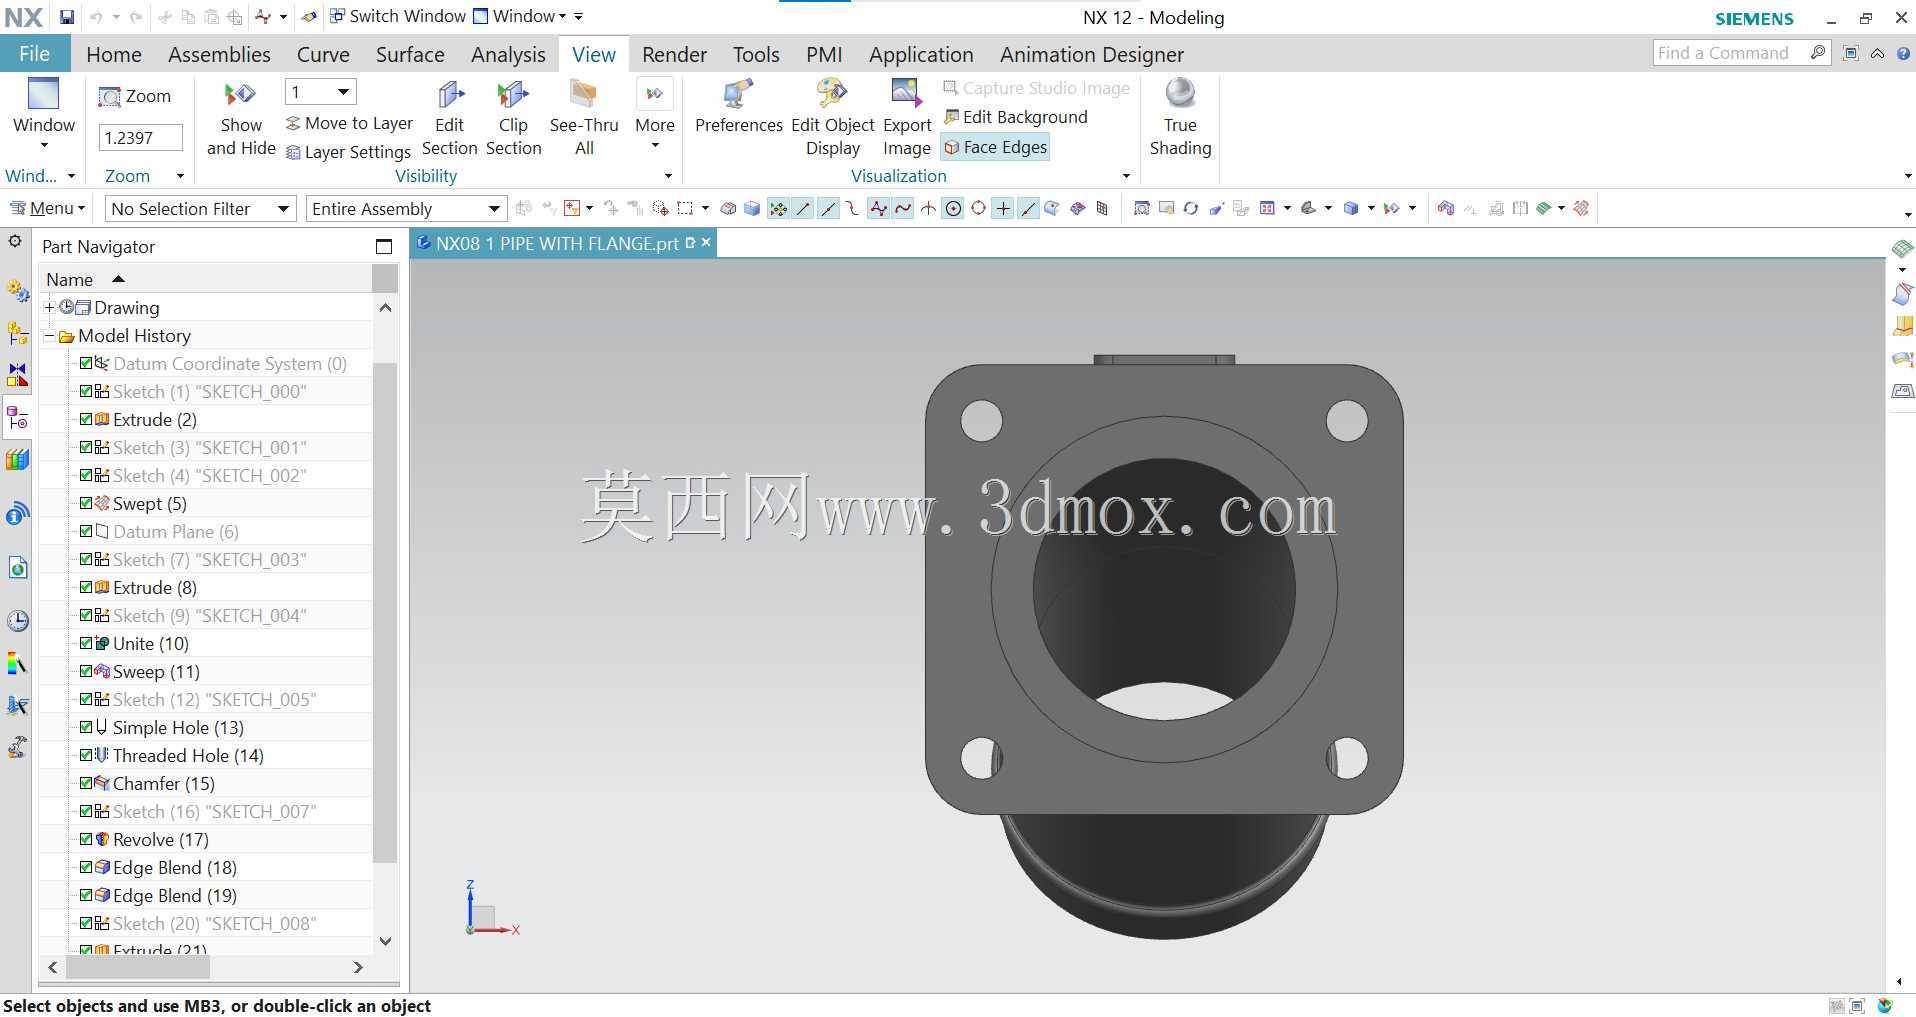This screenshot has width=1916, height=1017.
Task: Open the History clock icon in the sidebar
Action: click(x=17, y=621)
